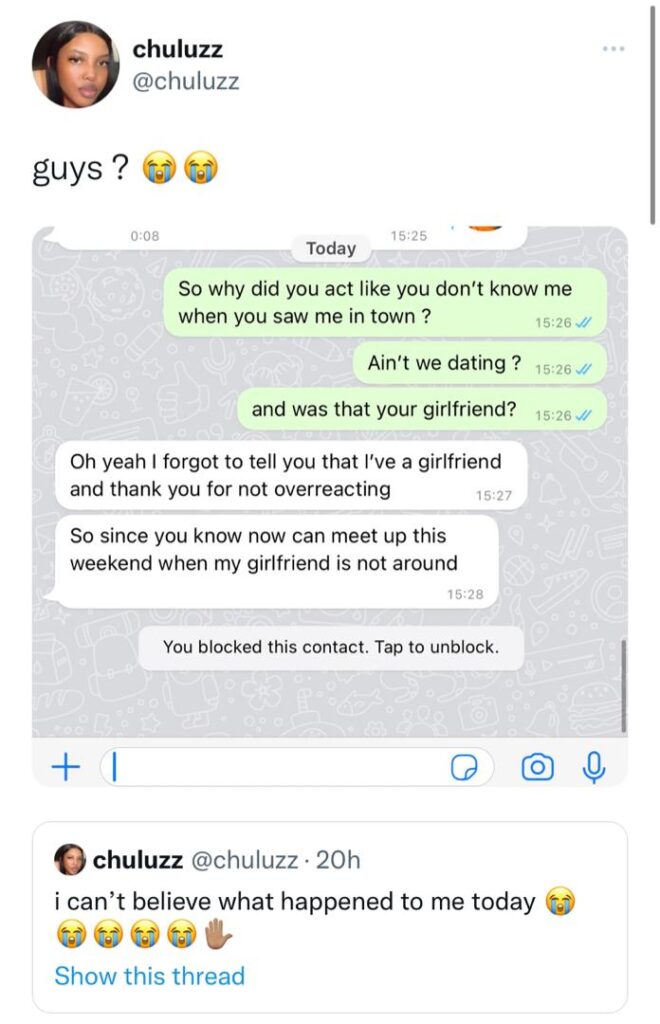Select the 'was that your girlfriend?' message
660x1024 pixels.
tap(422, 410)
